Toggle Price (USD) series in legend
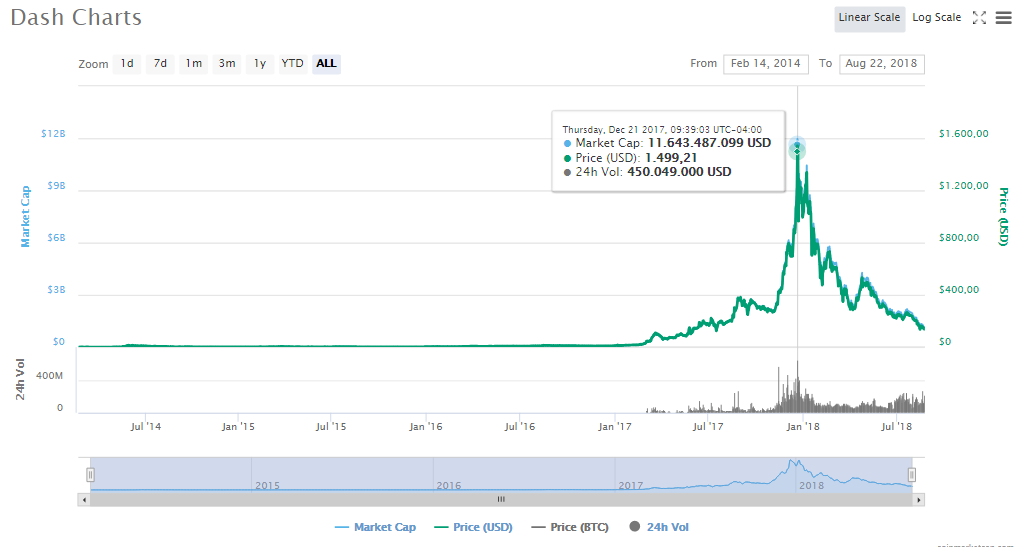Screen dimensions: 1025x547 coord(473,527)
